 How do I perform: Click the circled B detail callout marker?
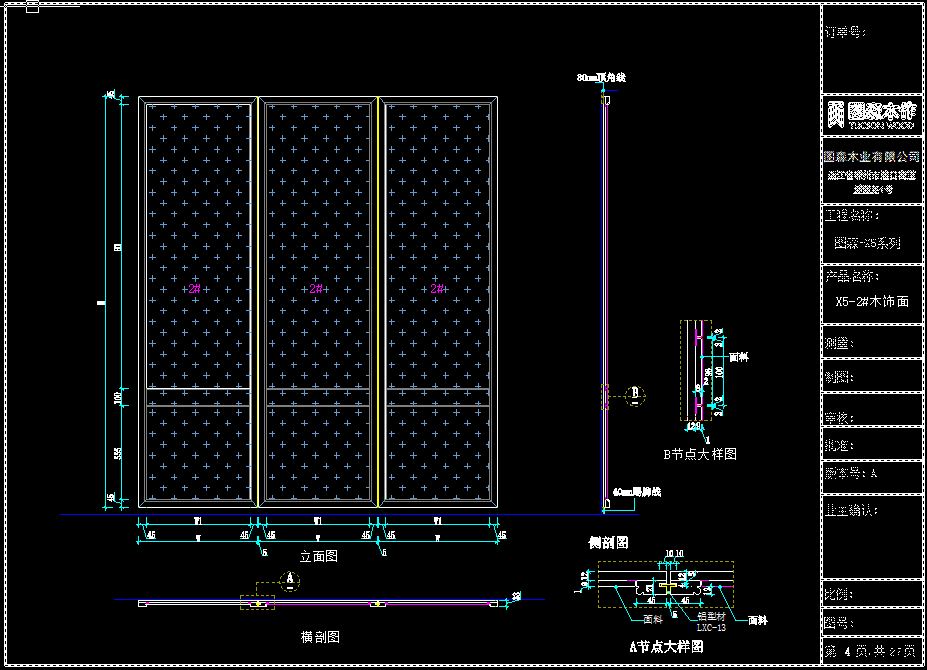634,395
